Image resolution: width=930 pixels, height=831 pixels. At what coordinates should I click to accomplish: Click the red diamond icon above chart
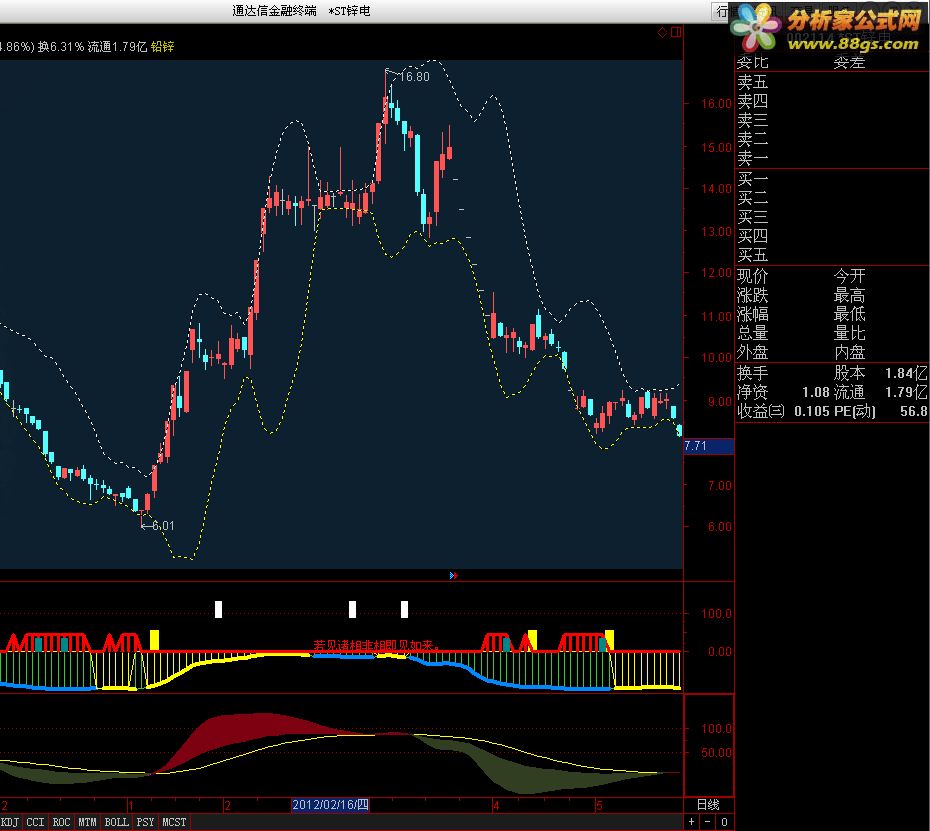click(x=663, y=32)
